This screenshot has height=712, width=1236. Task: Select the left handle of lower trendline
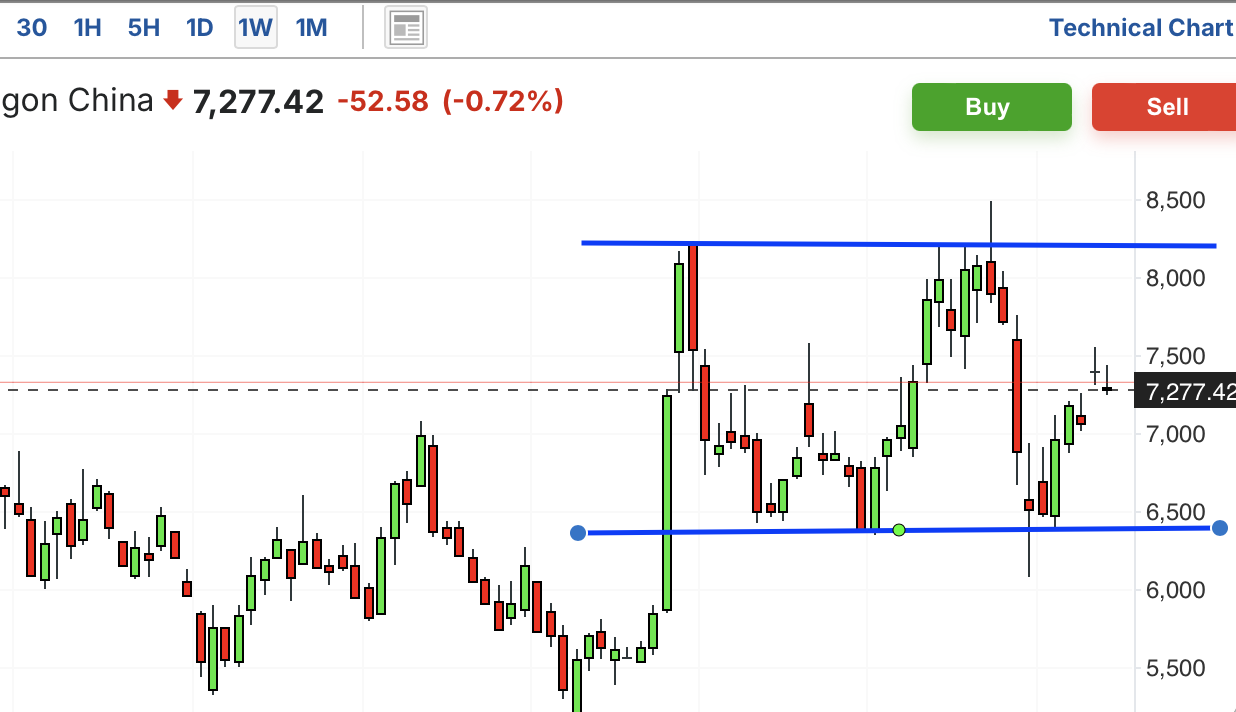click(577, 533)
